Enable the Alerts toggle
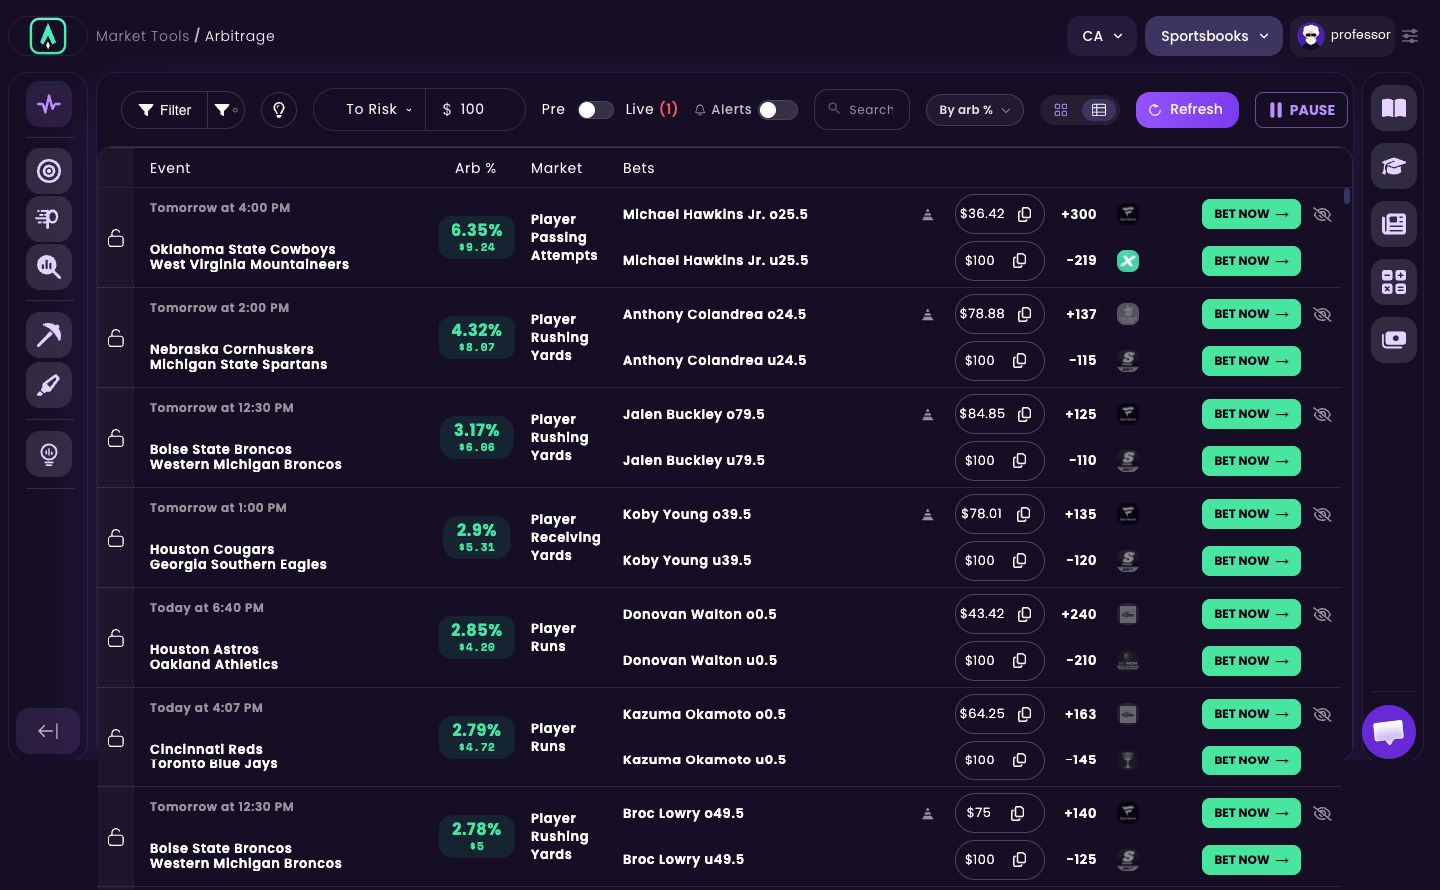 [x=778, y=110]
